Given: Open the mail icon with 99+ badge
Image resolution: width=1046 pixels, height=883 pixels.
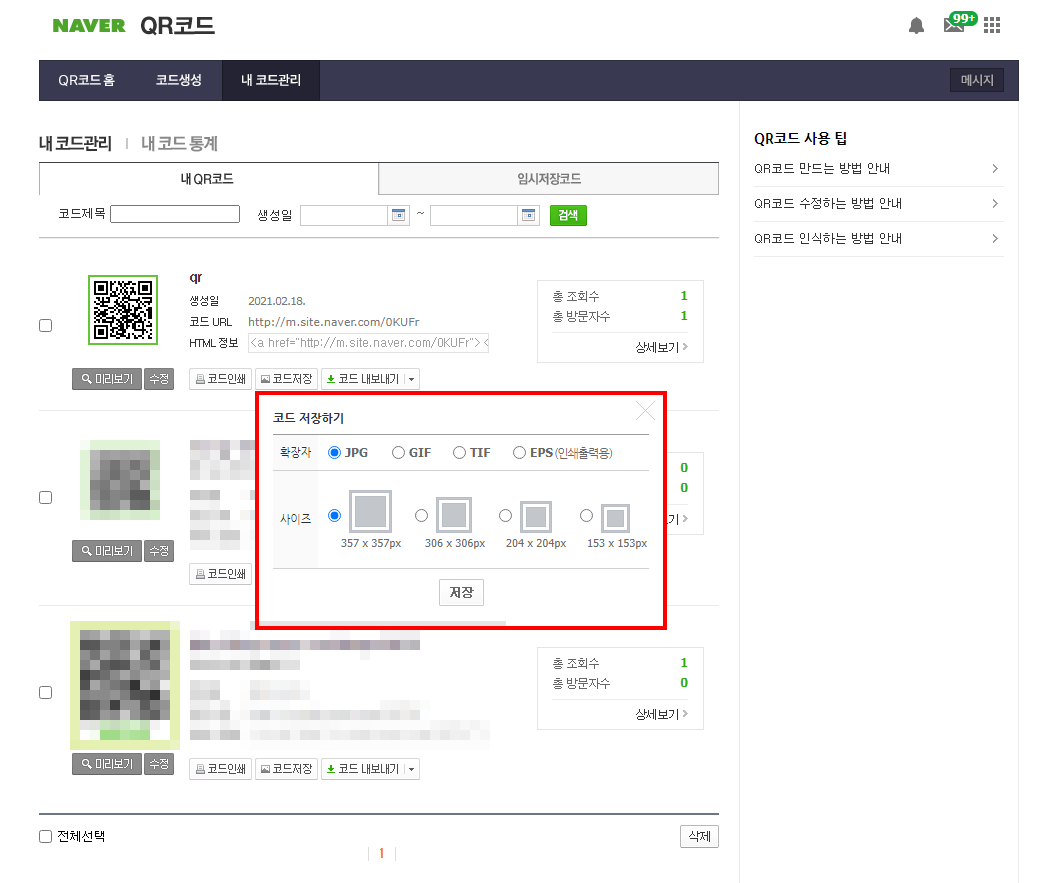Looking at the screenshot, I should click(959, 23).
